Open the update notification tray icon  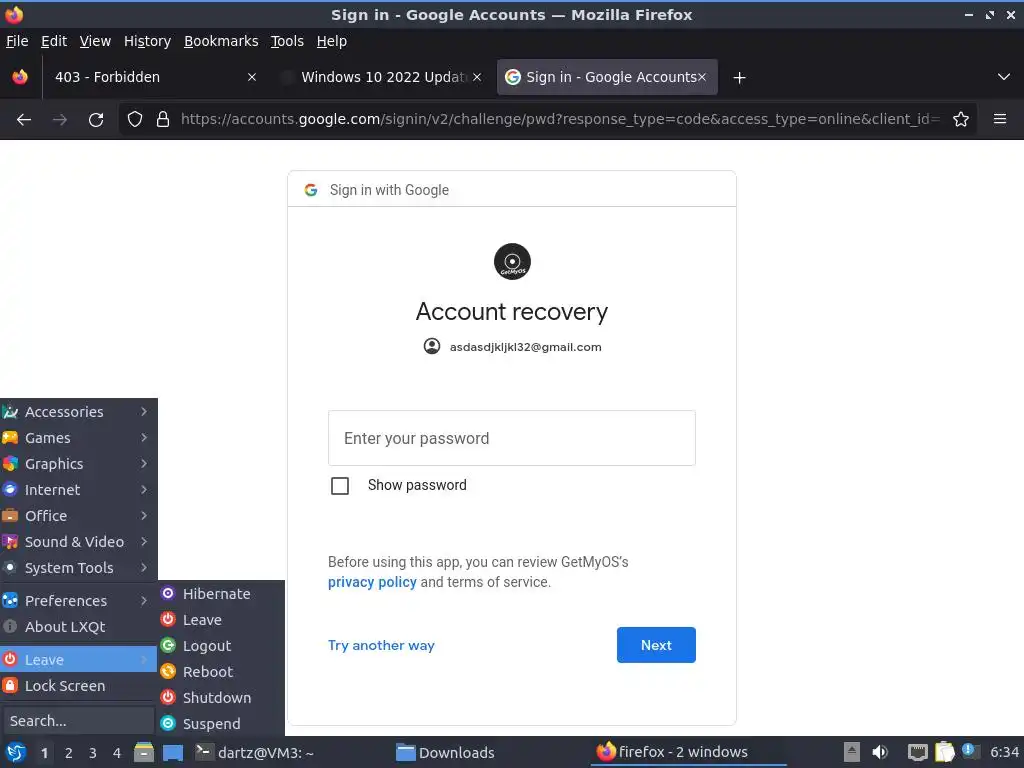coord(968,751)
